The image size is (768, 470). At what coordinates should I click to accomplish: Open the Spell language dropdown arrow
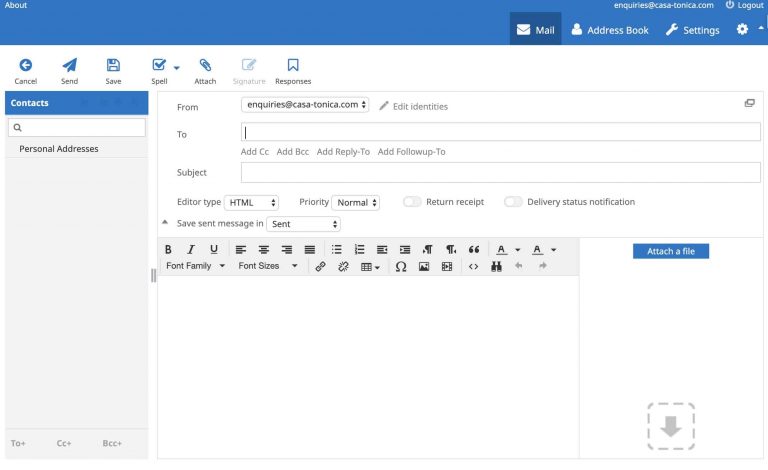tap(177, 68)
